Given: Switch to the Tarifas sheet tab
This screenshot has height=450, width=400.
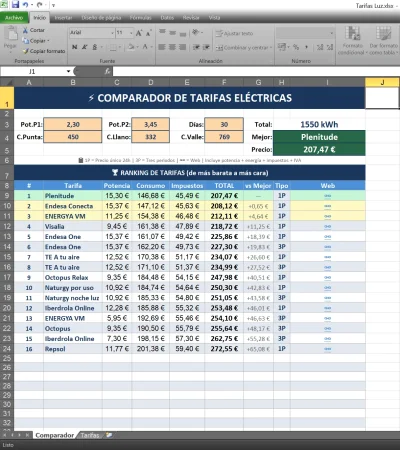Looking at the screenshot, I should coord(90,435).
